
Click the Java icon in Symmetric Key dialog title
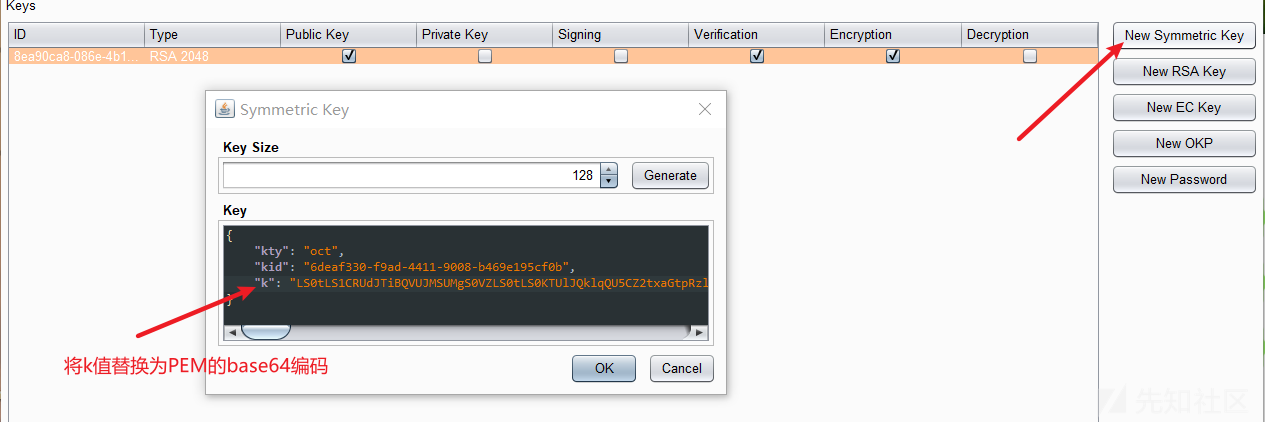coord(225,109)
